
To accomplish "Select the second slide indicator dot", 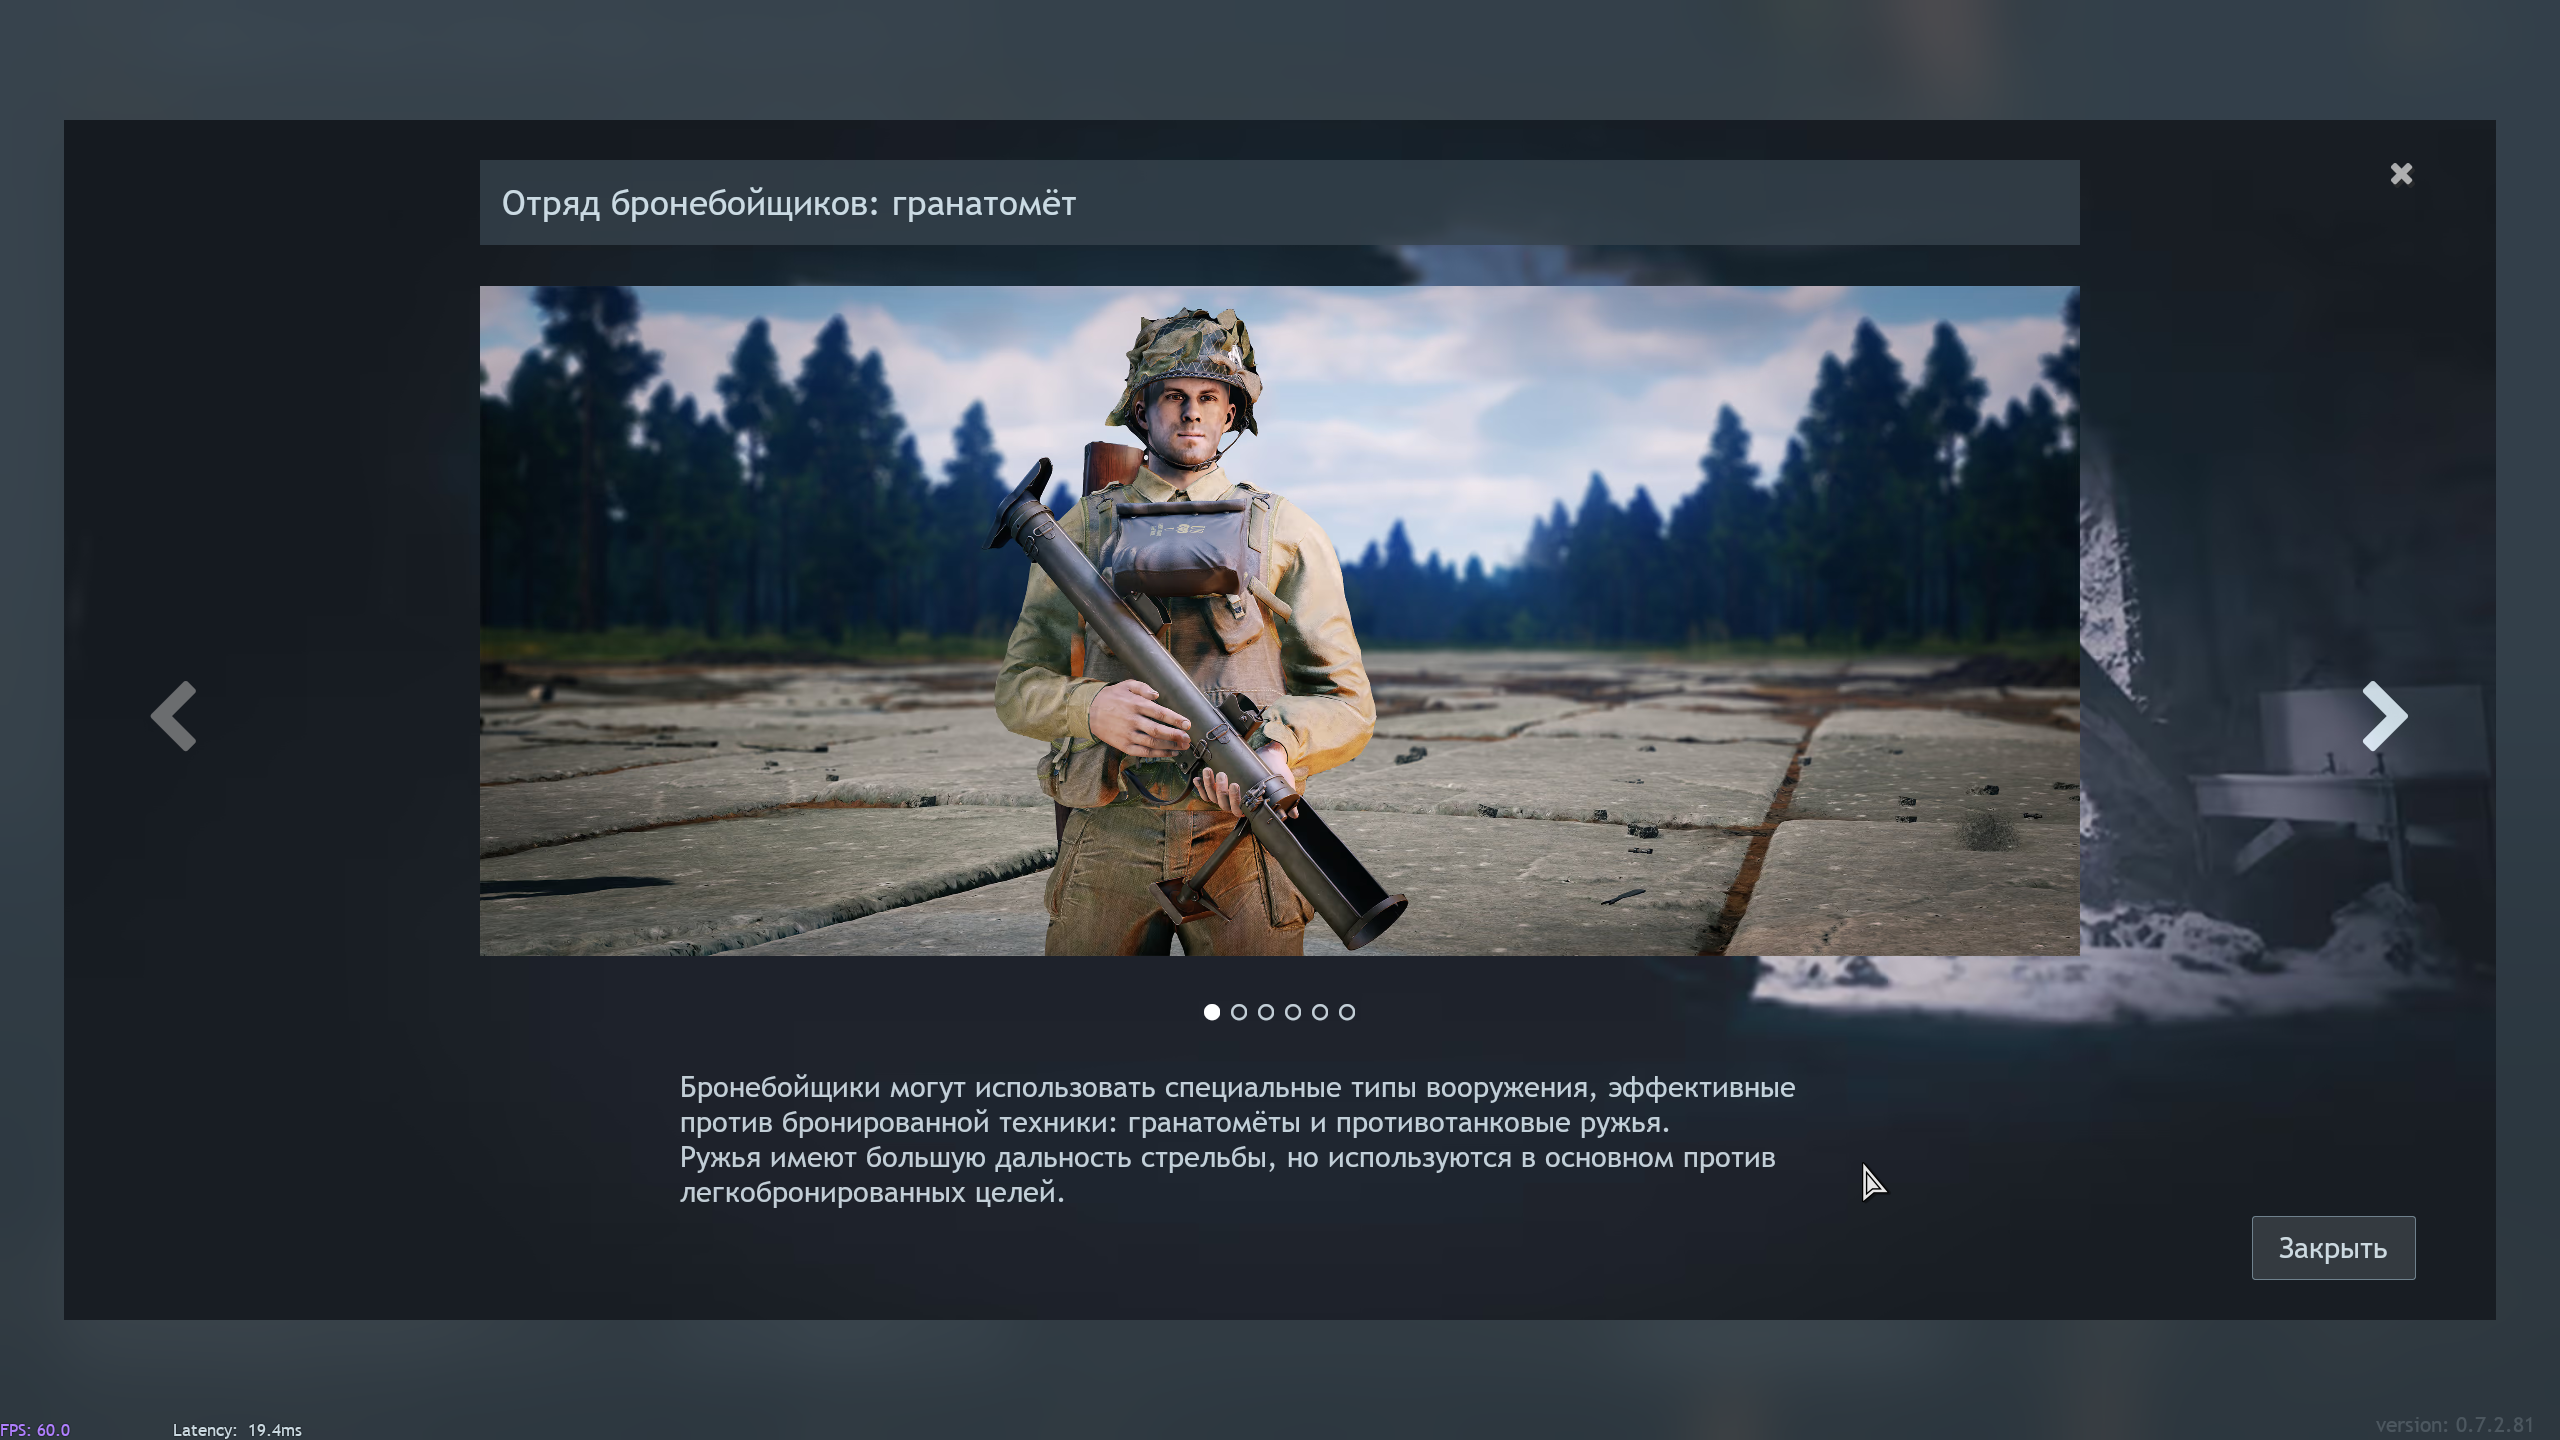I will [1238, 1012].
